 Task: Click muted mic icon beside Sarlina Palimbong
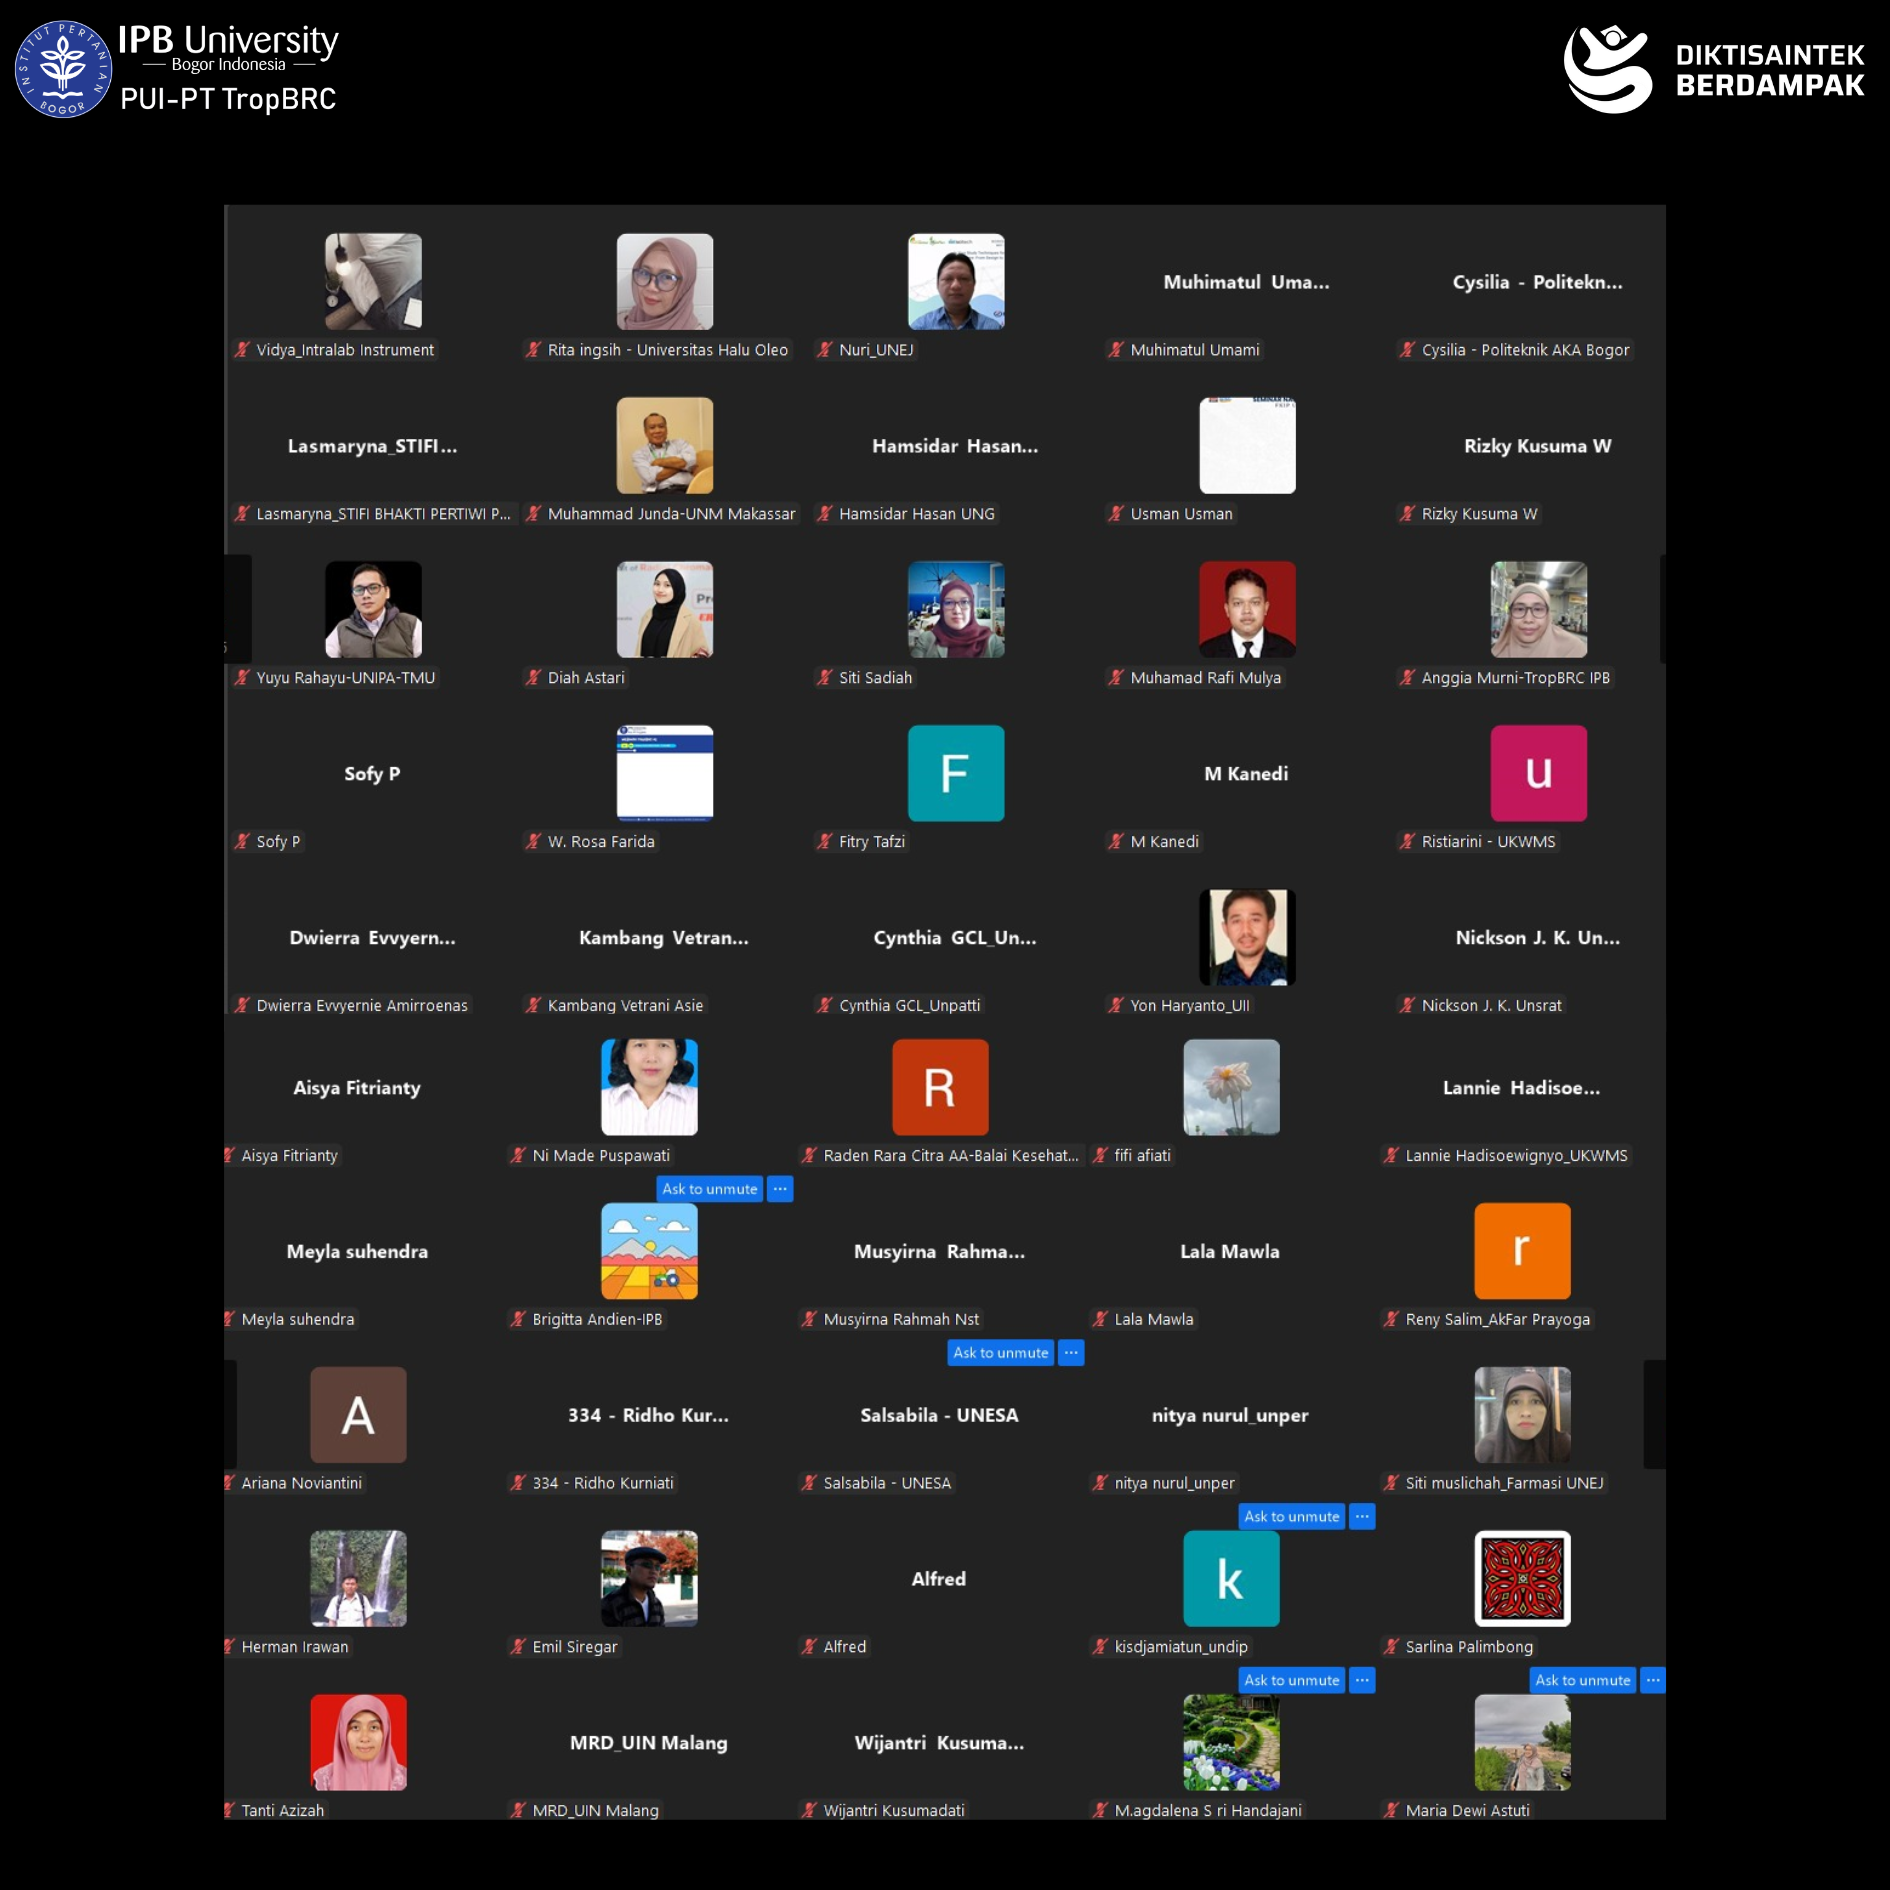click(1391, 1647)
